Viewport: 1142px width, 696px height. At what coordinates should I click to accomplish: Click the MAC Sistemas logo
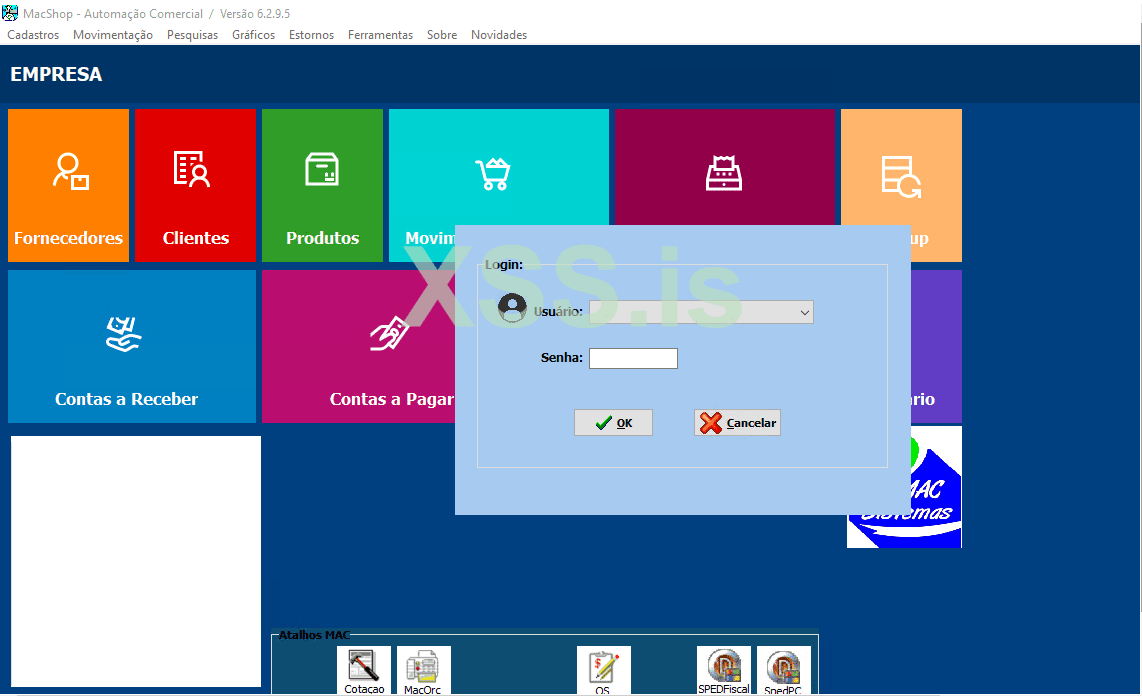[x=936, y=488]
